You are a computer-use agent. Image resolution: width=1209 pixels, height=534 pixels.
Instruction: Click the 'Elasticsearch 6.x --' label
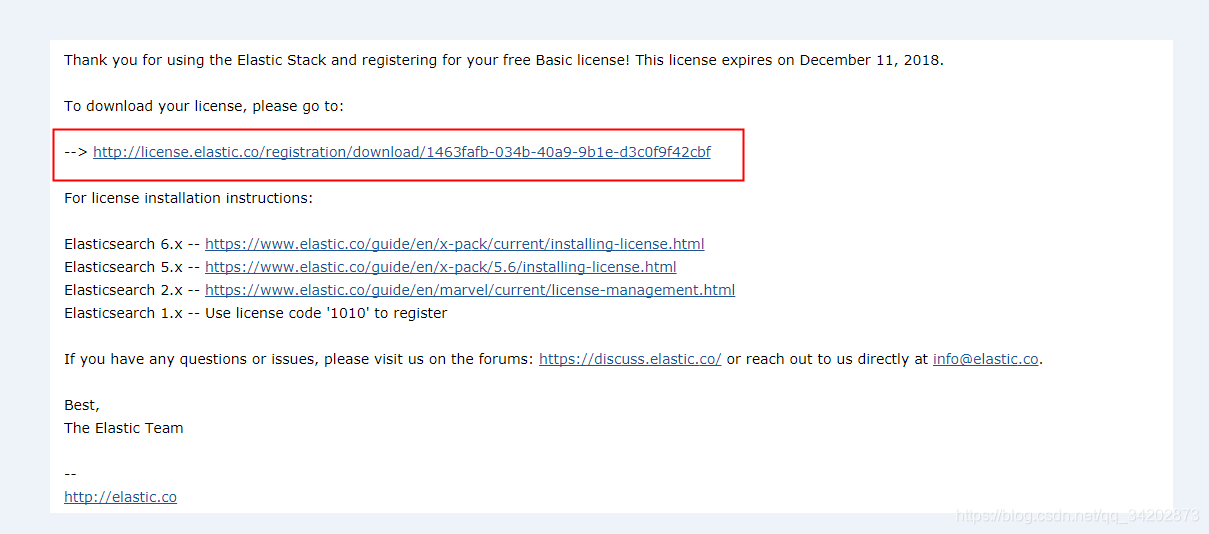(132, 244)
